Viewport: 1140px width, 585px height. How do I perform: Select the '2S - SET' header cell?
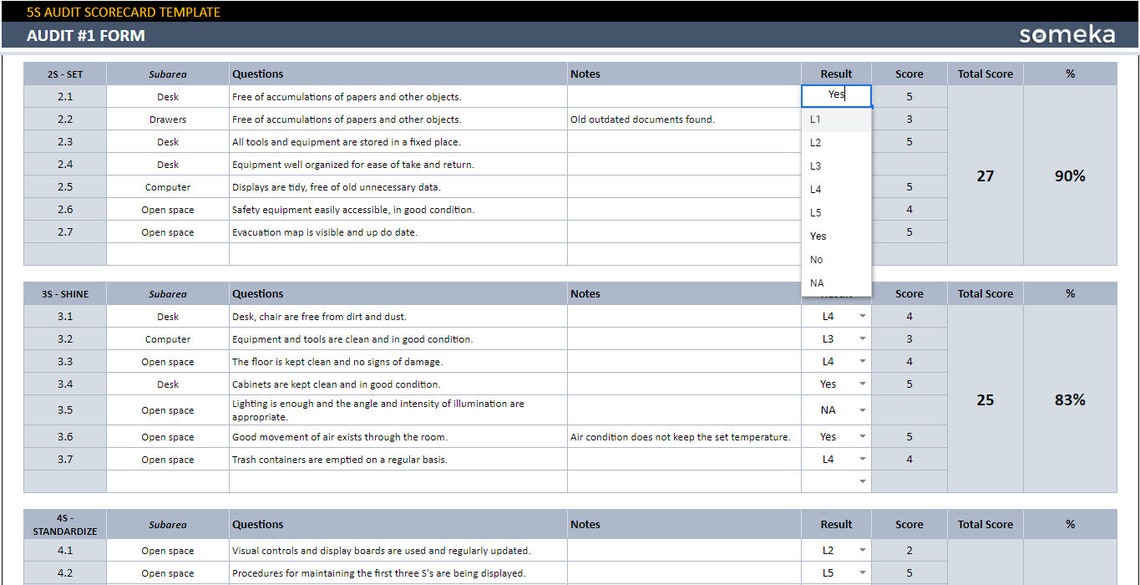point(65,73)
